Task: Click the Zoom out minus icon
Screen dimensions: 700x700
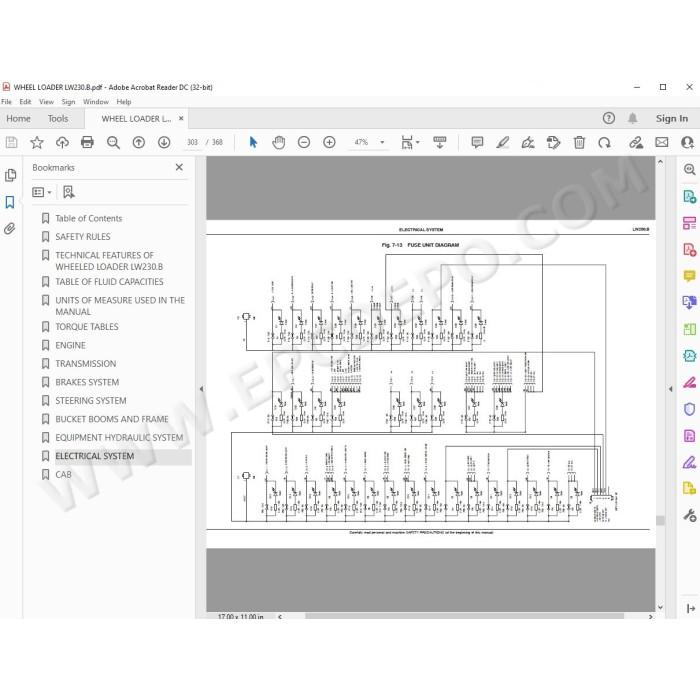Action: point(304,142)
